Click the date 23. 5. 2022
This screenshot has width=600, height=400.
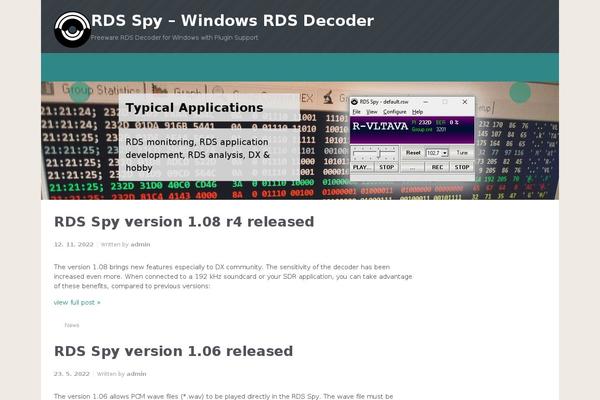(72, 374)
